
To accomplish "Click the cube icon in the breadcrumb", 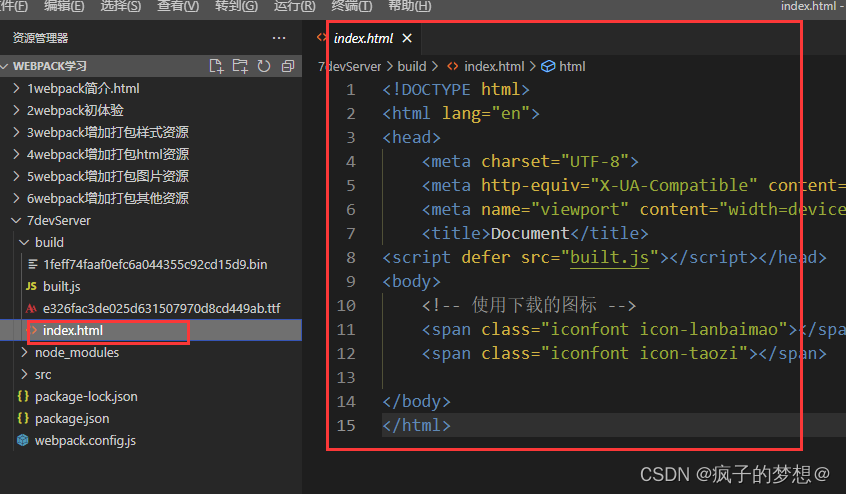I will (548, 66).
